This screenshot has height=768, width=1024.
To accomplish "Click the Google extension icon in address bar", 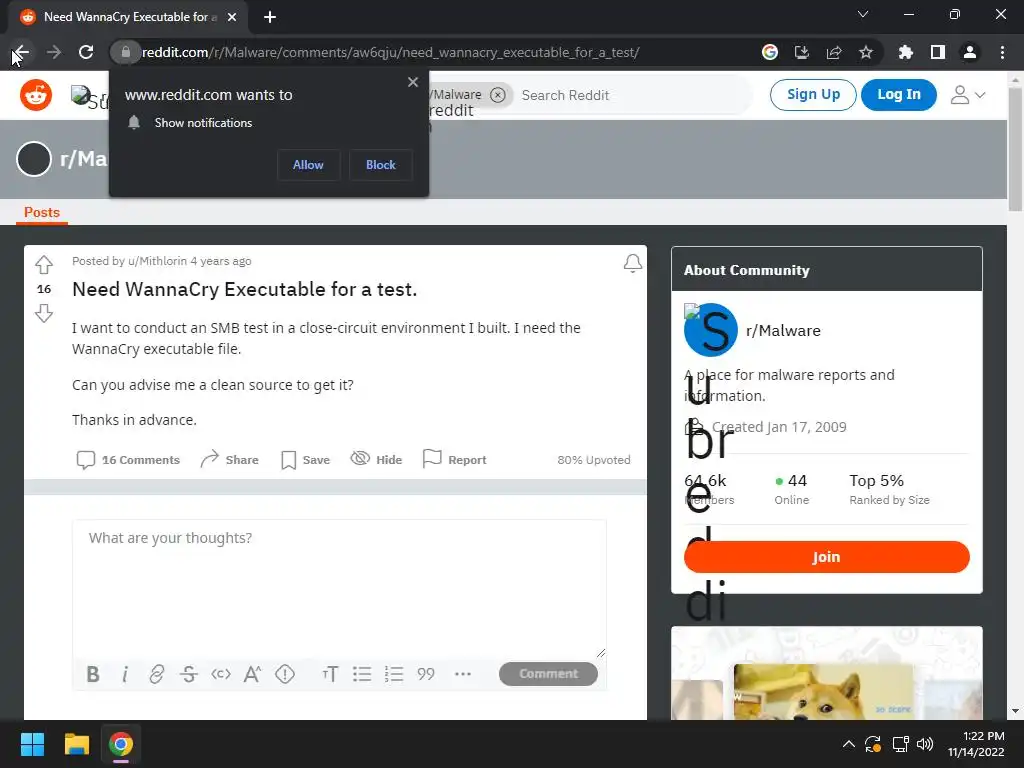I will coord(769,52).
